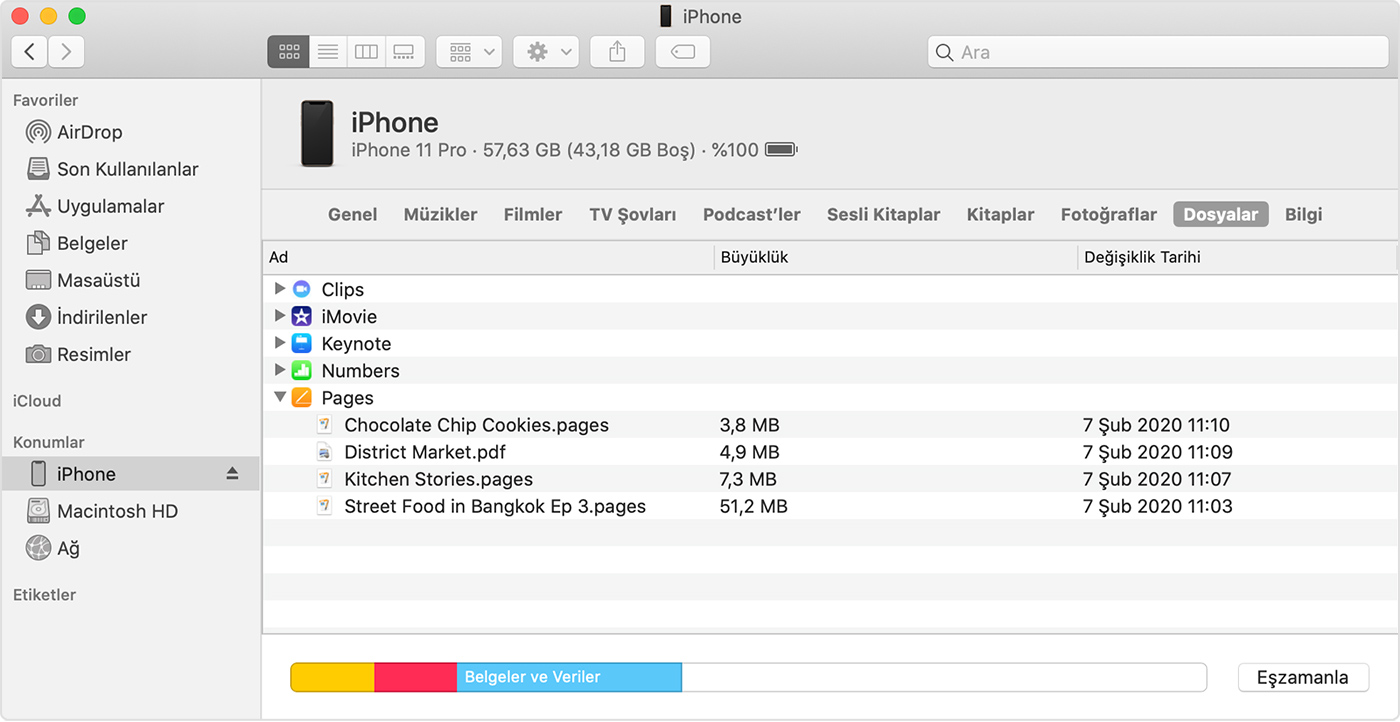1400x722 pixels.
Task: Switch to list view mode
Action: [327, 52]
